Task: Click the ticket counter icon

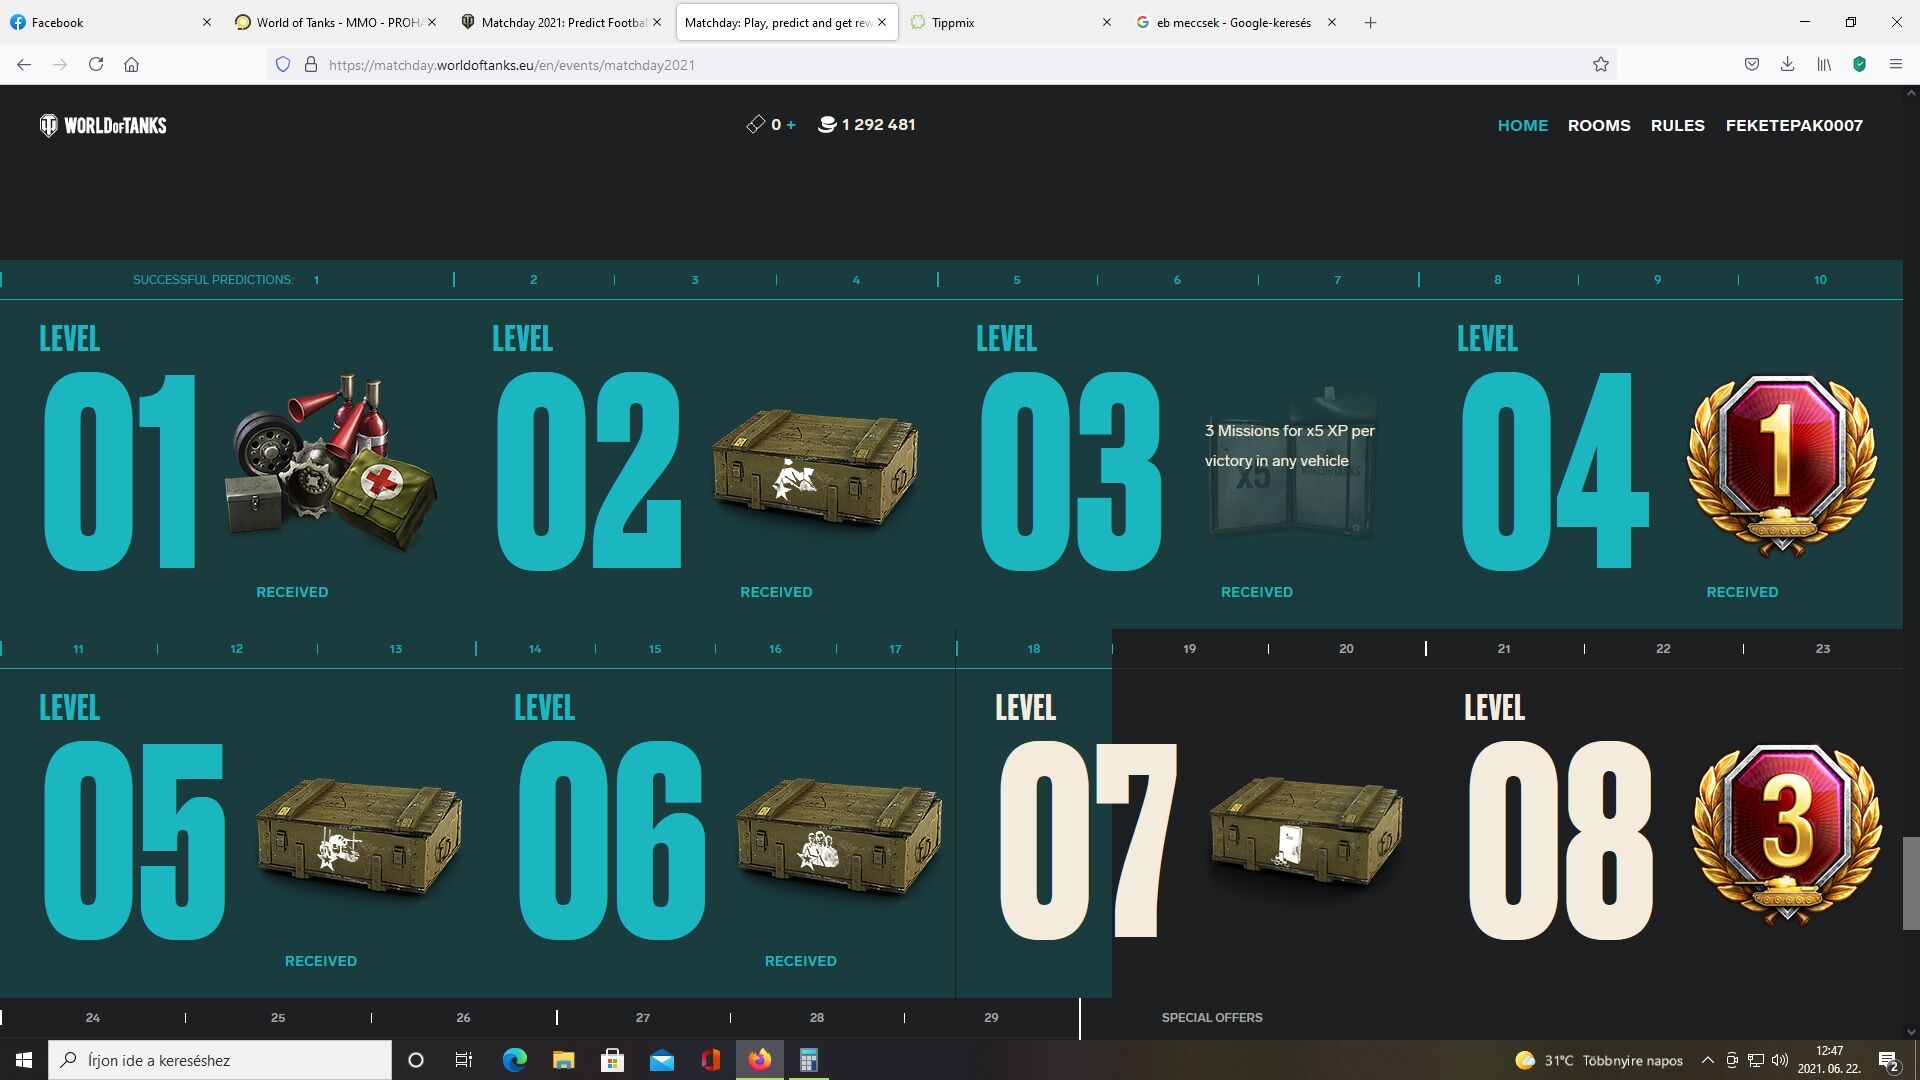Action: tap(755, 125)
